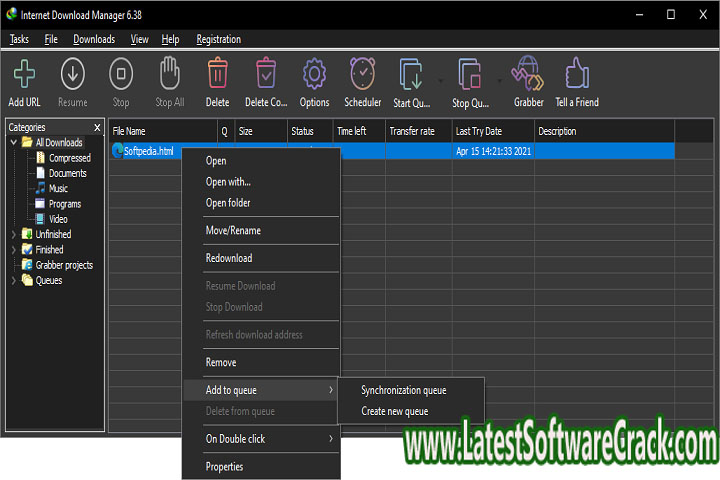720x480 pixels.
Task: Open the Start Queue dropdown arrow
Action: pyautogui.click(x=440, y=81)
